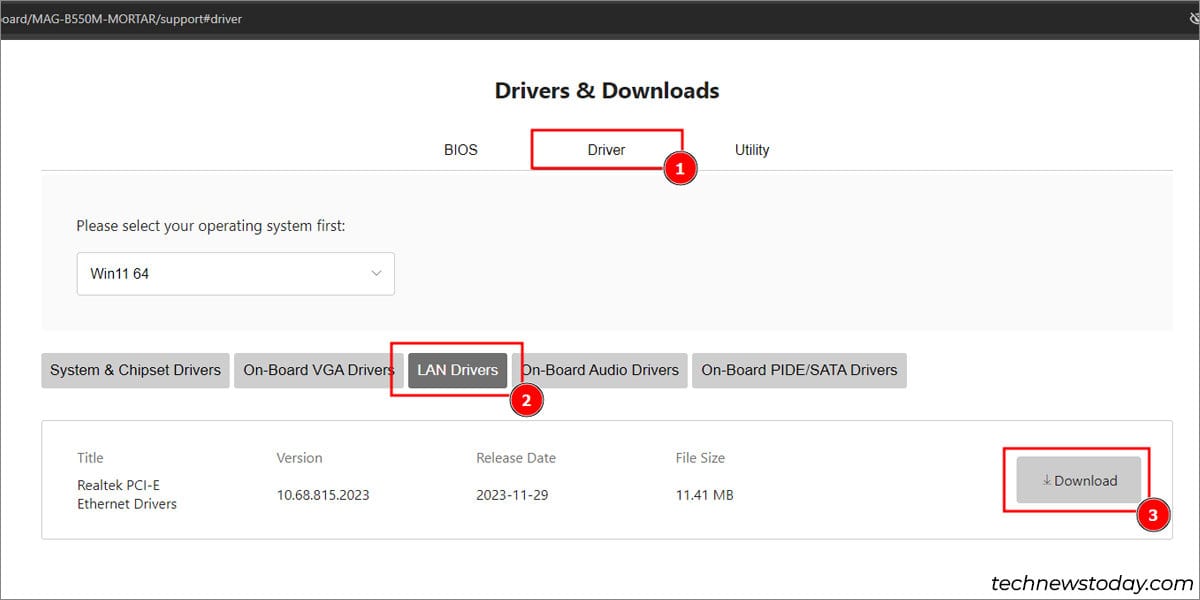Click the Drivers & Downloads heading
This screenshot has height=600, width=1200.
point(606,90)
